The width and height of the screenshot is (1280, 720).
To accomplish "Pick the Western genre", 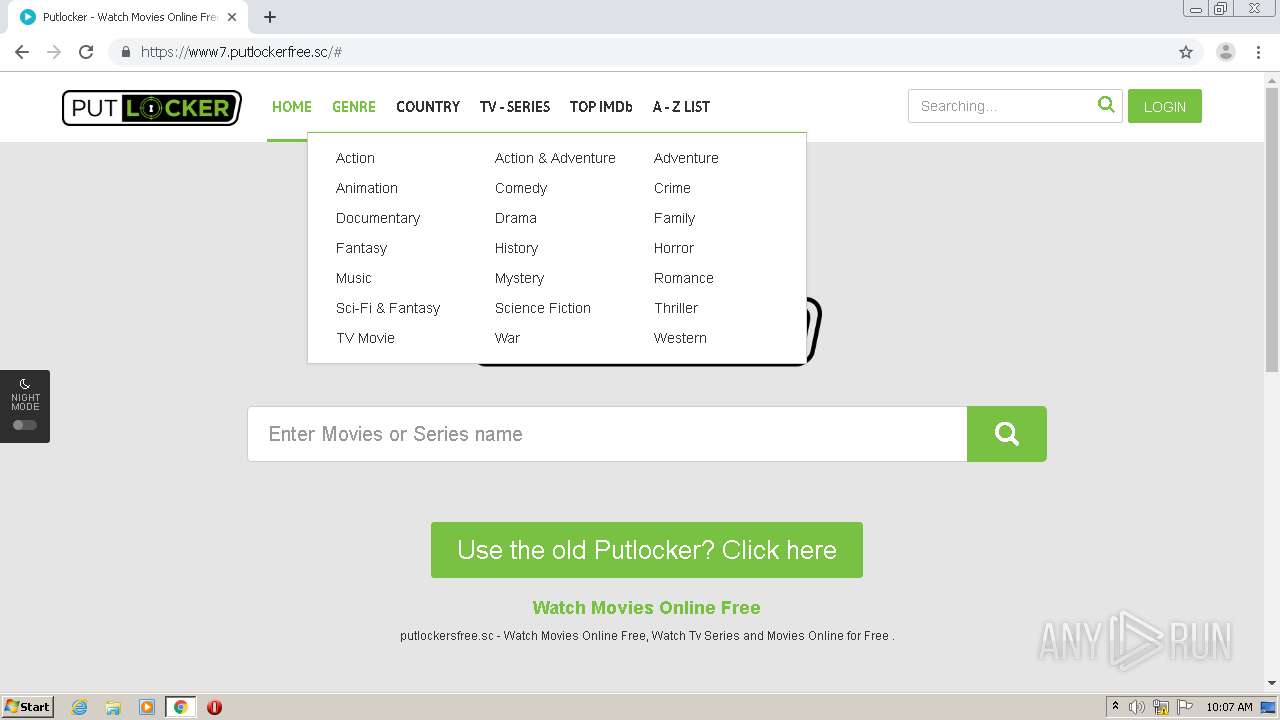I will point(680,338).
